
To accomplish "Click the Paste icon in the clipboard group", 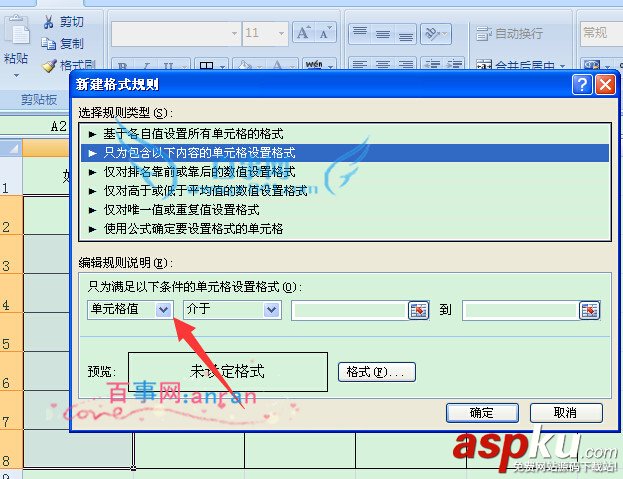I will click(16, 30).
